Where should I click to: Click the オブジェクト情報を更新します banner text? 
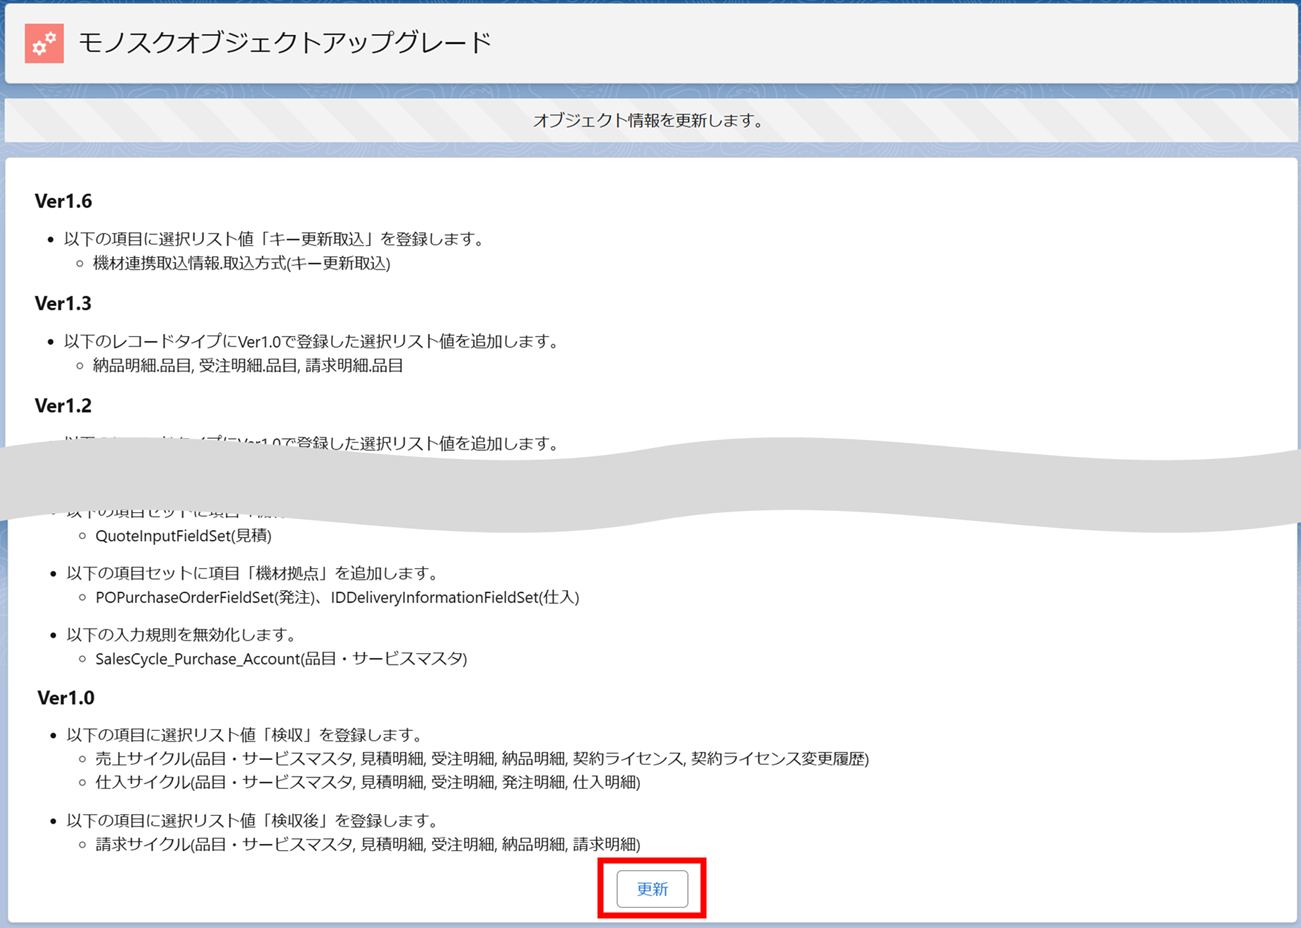(649, 121)
